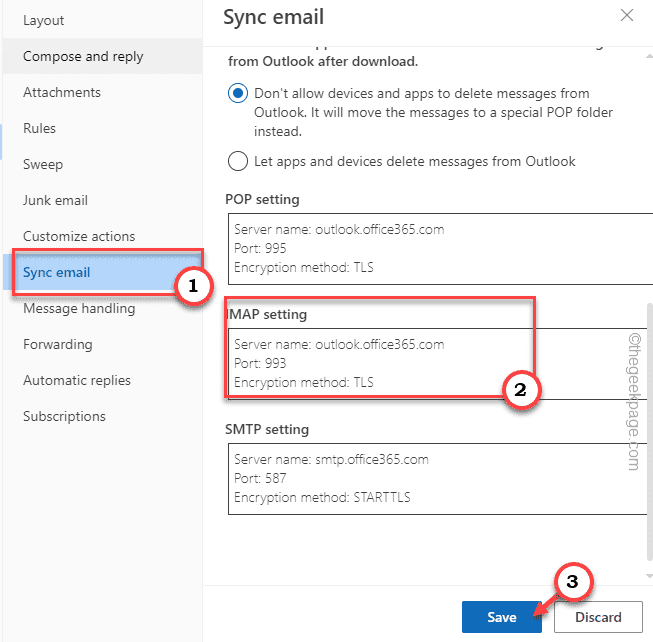Open the Rules settings page
Screen dimensions: 653x642
102,128
